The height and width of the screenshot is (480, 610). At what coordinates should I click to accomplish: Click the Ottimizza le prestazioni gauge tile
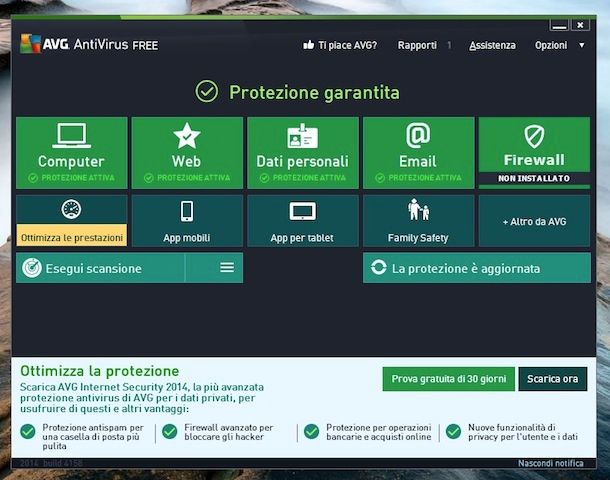(72, 221)
